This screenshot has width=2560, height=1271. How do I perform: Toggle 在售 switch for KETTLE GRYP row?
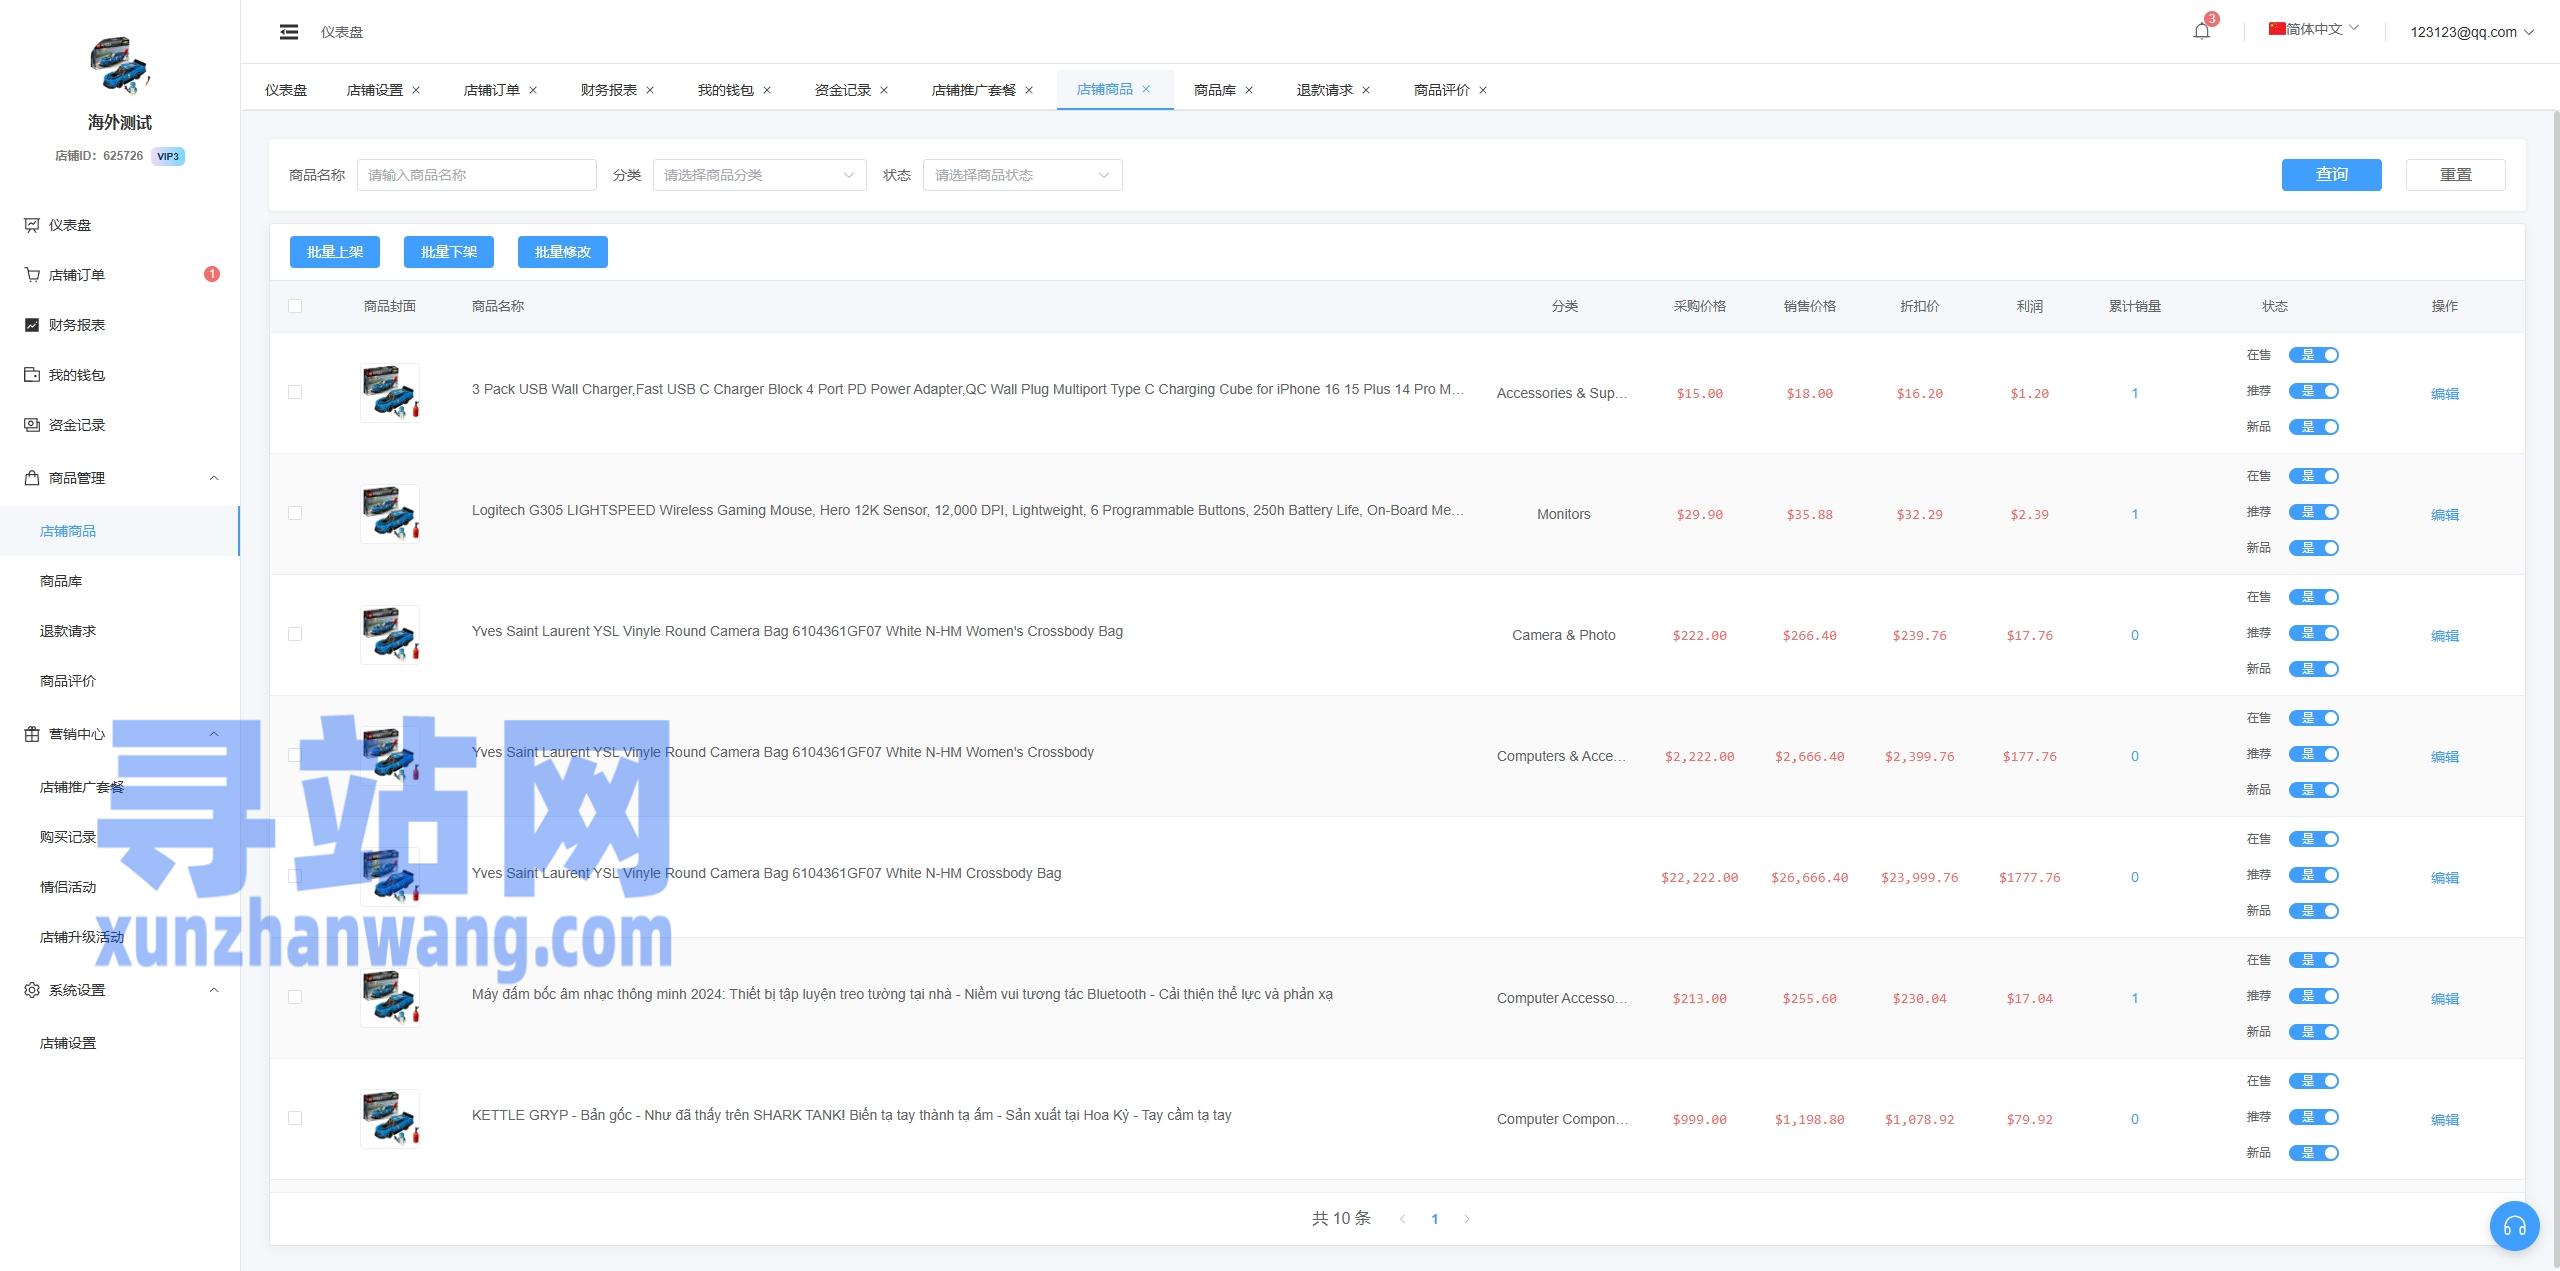(x=2314, y=1081)
